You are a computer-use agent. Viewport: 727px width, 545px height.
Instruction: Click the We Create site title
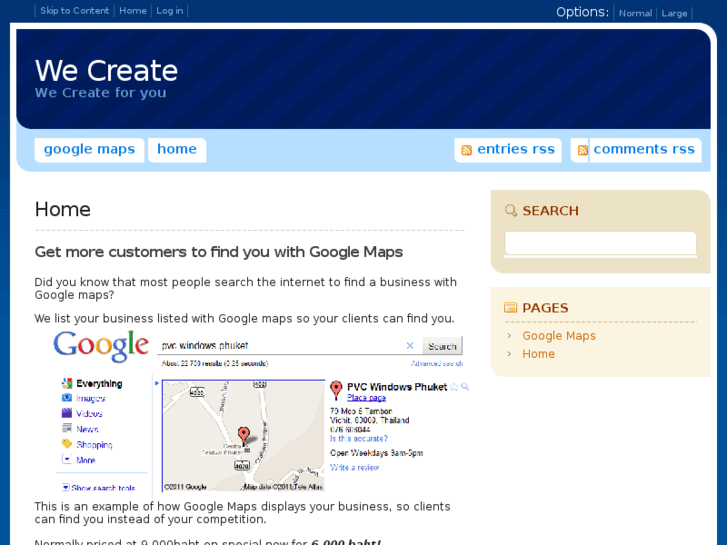(x=107, y=71)
